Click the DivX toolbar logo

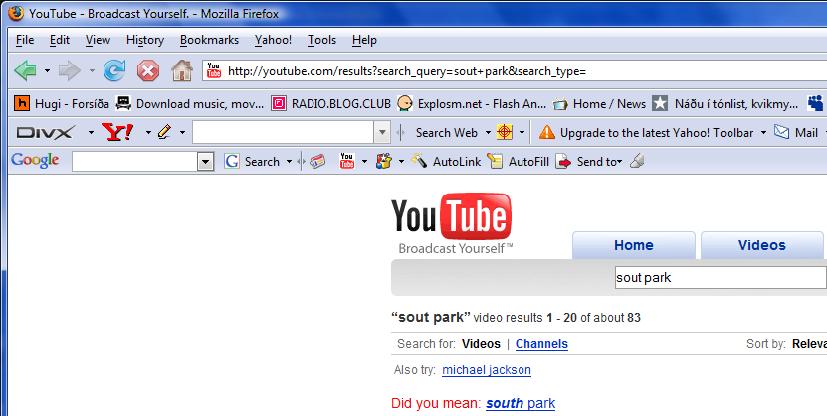[46, 132]
